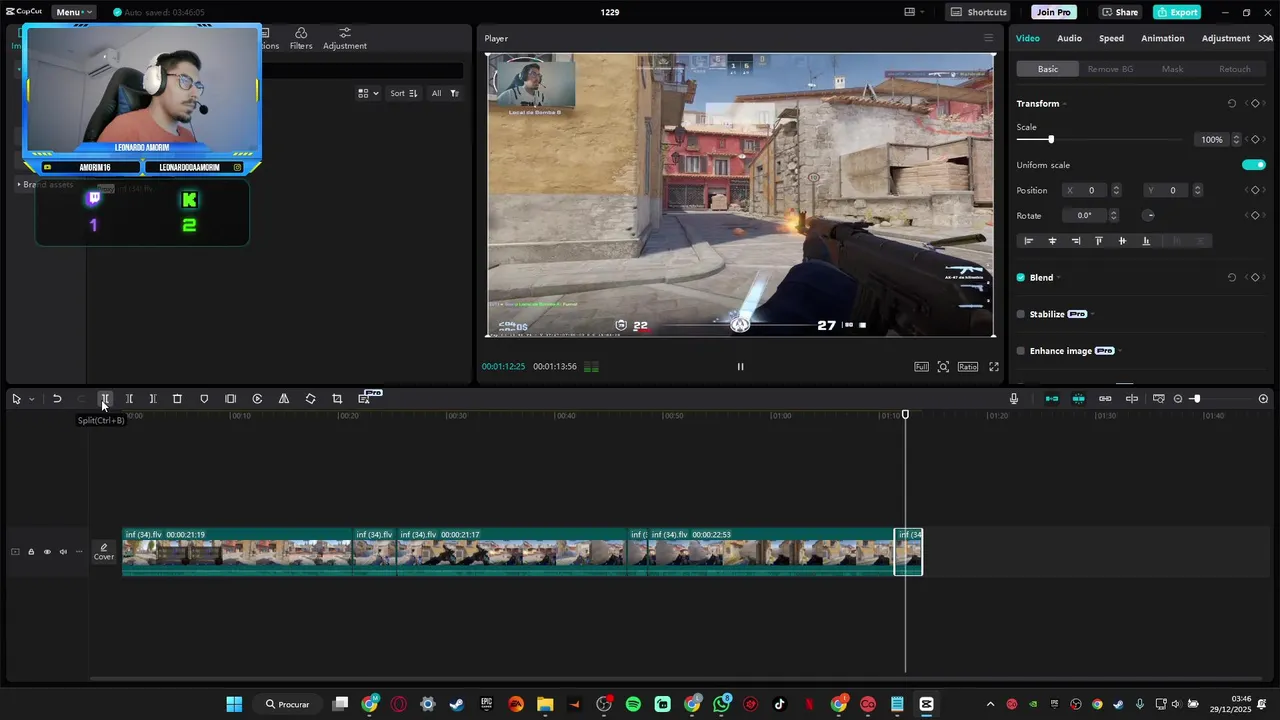Image resolution: width=1280 pixels, height=720 pixels.
Task: Click the Reverse playback icon in timeline toolbar
Action: coord(257,399)
